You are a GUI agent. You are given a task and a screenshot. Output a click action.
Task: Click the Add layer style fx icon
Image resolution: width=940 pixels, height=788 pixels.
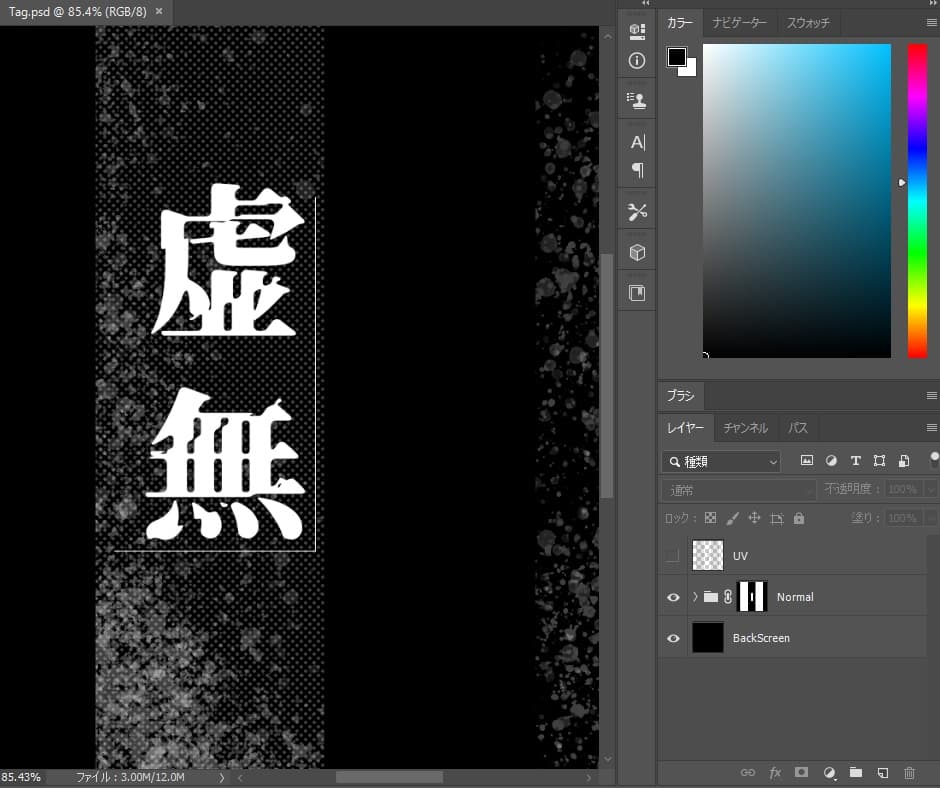click(775, 772)
